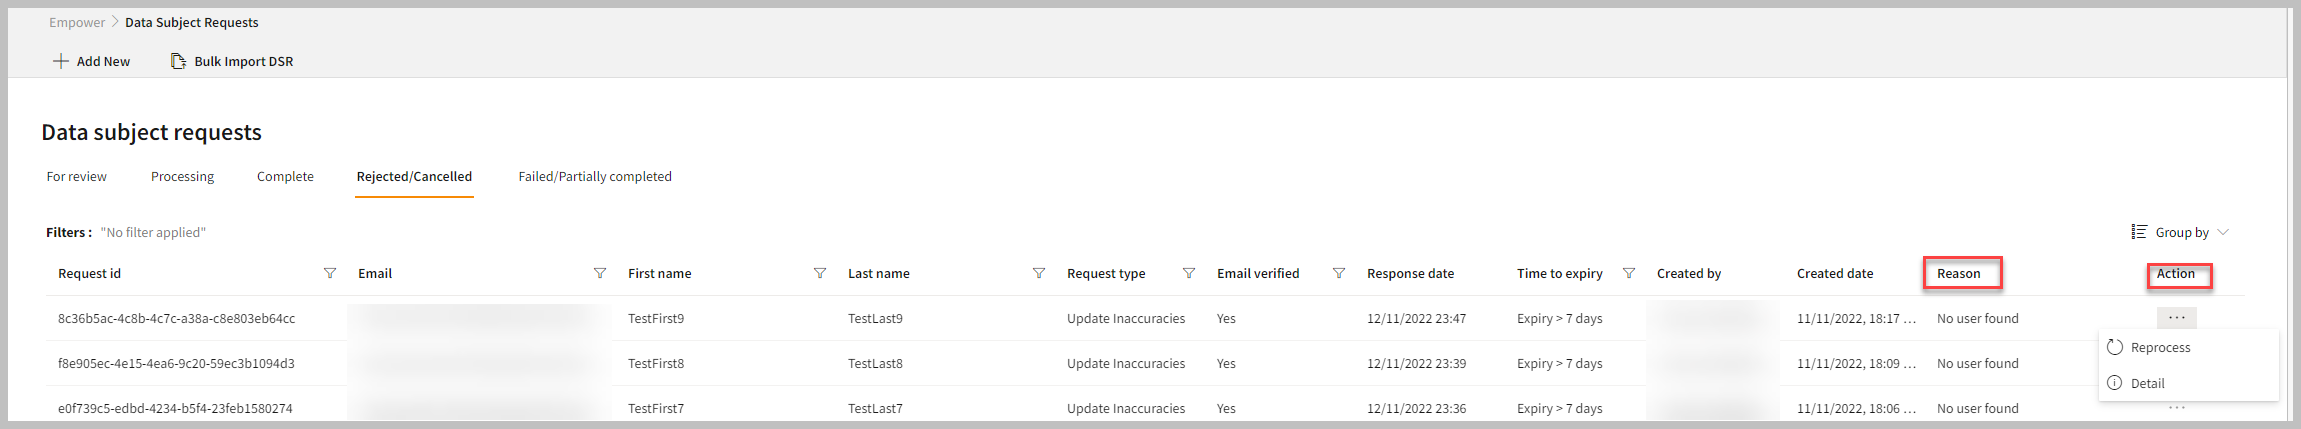Click the Bulk Import DSR icon
This screenshot has height=429, width=2301.
(178, 61)
